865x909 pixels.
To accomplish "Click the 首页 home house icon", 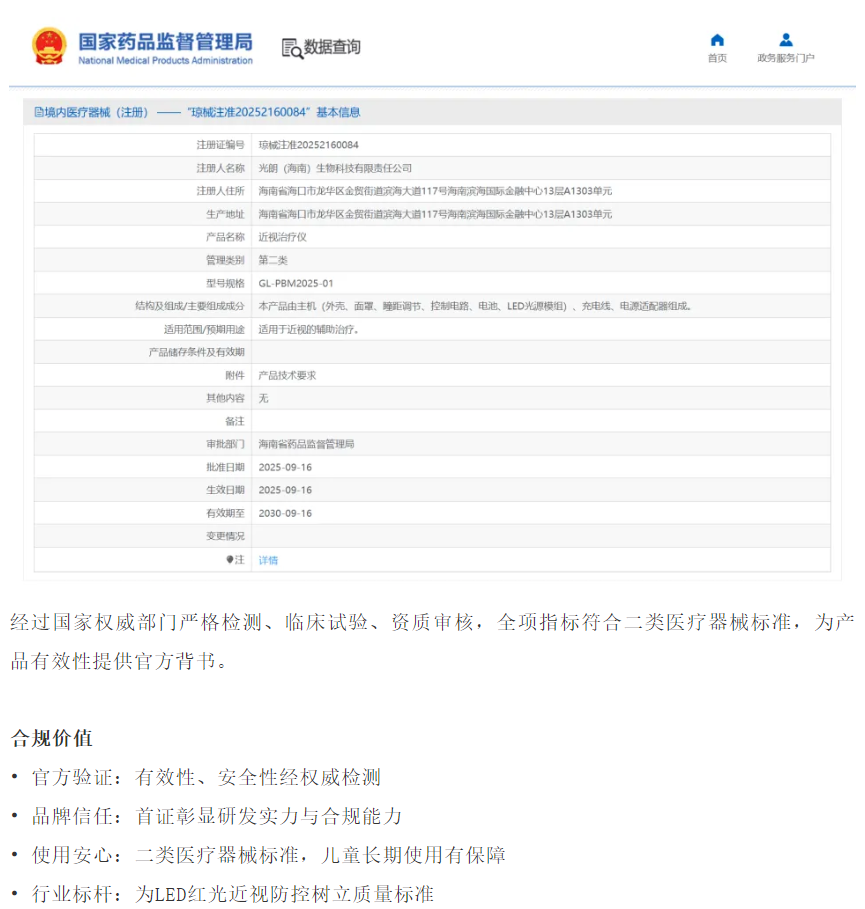I will pyautogui.click(x=717, y=40).
